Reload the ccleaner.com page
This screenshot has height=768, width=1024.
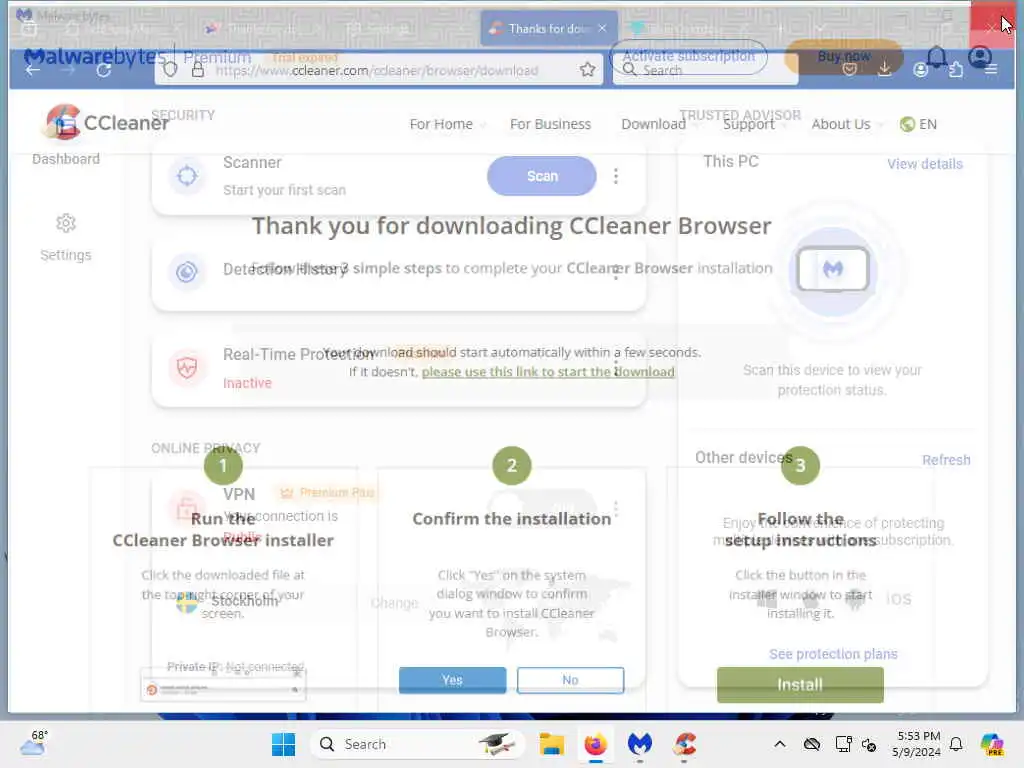point(103,70)
